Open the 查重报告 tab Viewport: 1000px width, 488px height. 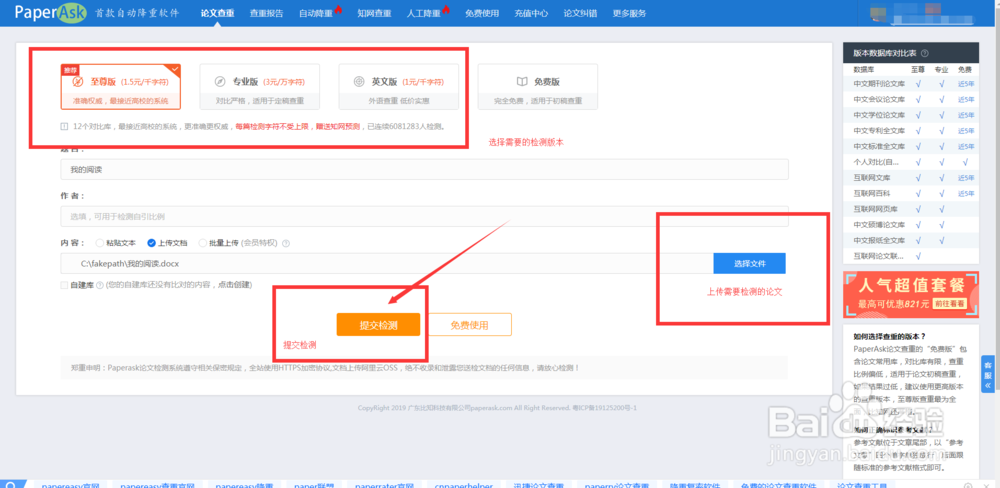point(267,13)
